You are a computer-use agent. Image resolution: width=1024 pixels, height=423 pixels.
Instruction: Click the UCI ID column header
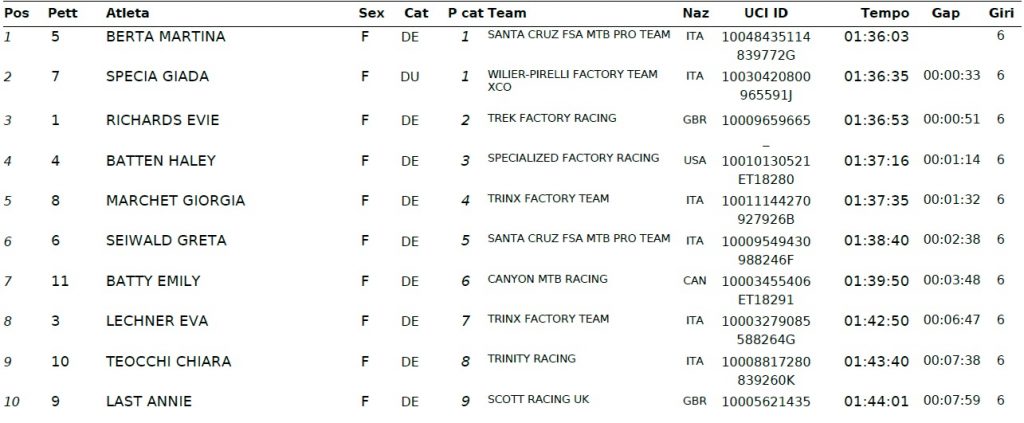coord(766,13)
